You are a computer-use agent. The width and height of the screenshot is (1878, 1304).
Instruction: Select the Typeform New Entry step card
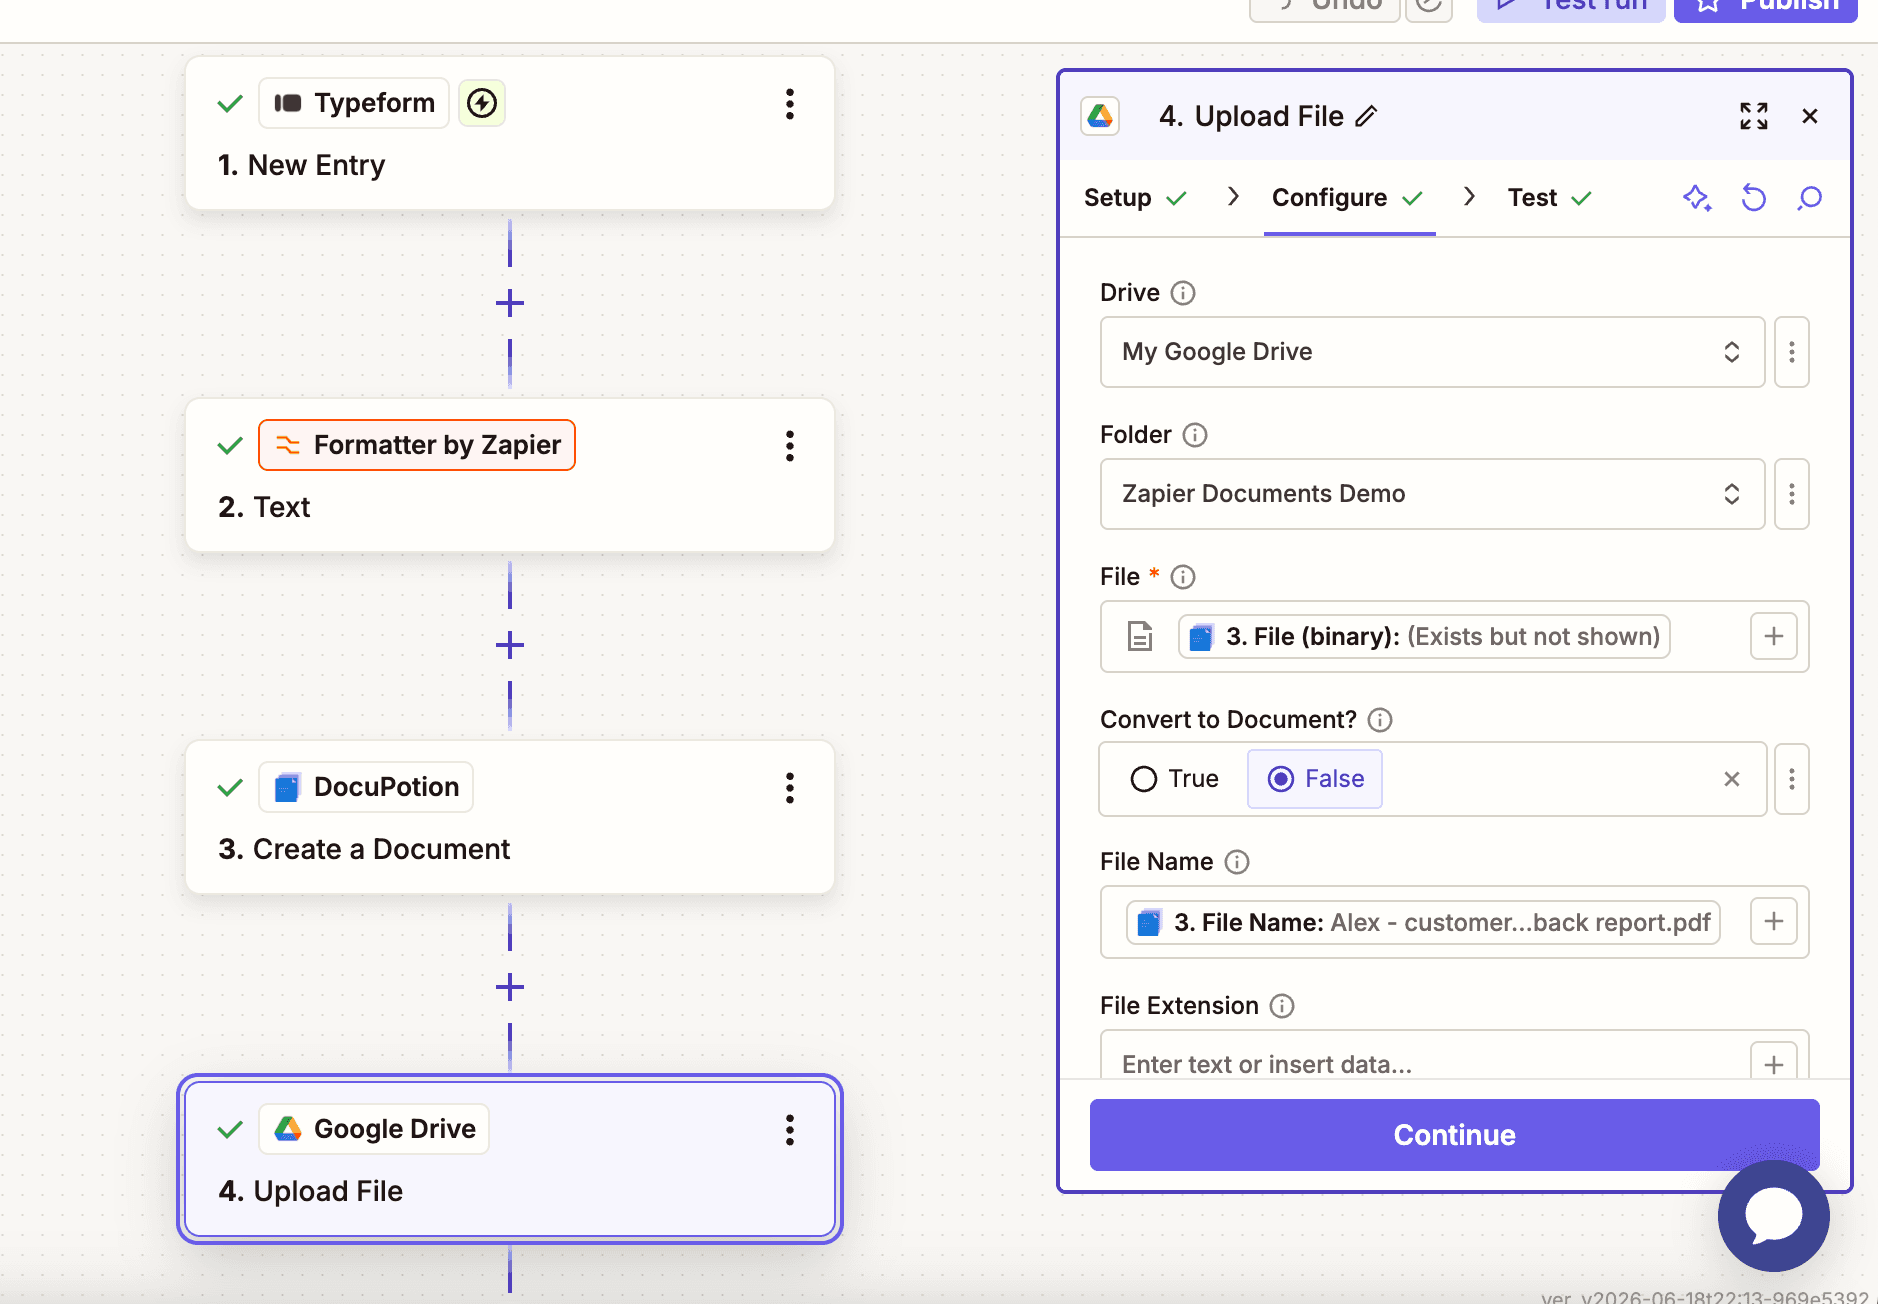(510, 133)
